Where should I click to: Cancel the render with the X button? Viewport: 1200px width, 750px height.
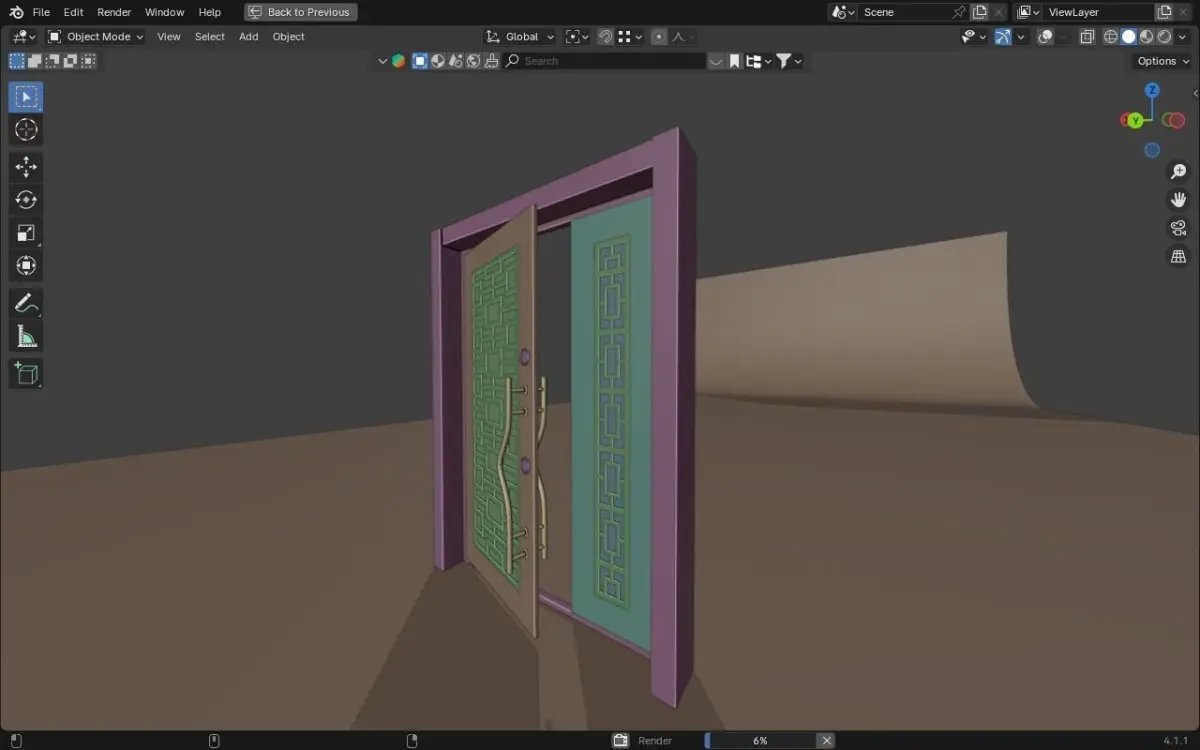point(826,741)
